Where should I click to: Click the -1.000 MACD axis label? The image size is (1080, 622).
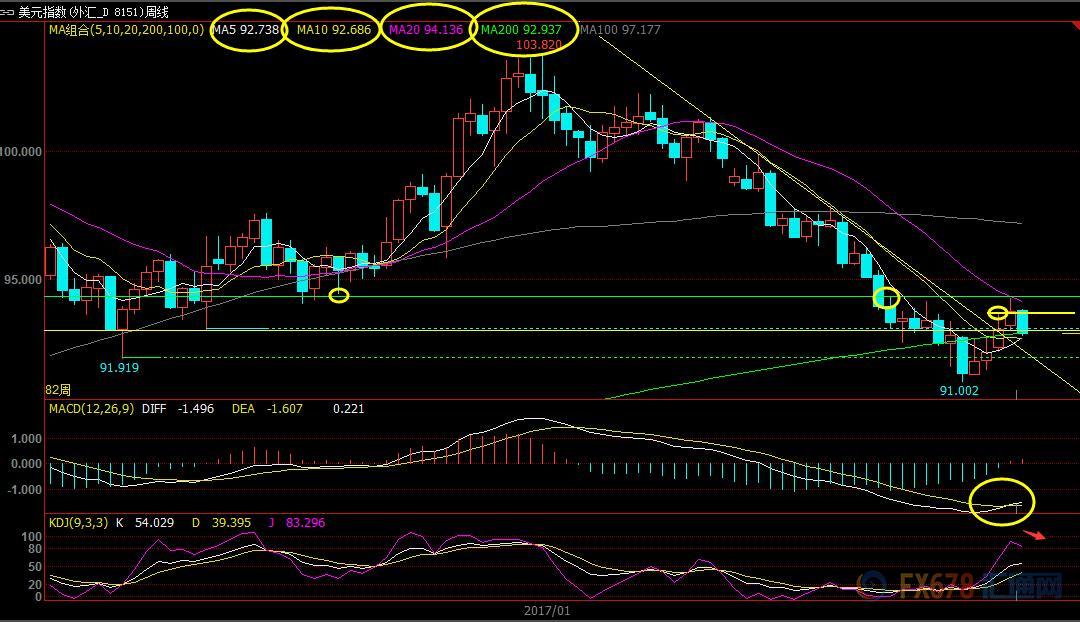tap(24, 490)
